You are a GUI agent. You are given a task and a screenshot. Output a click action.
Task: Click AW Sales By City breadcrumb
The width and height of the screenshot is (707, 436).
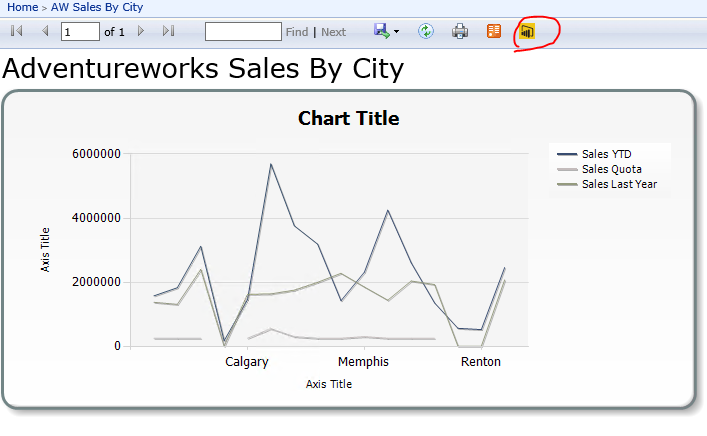[x=97, y=7]
